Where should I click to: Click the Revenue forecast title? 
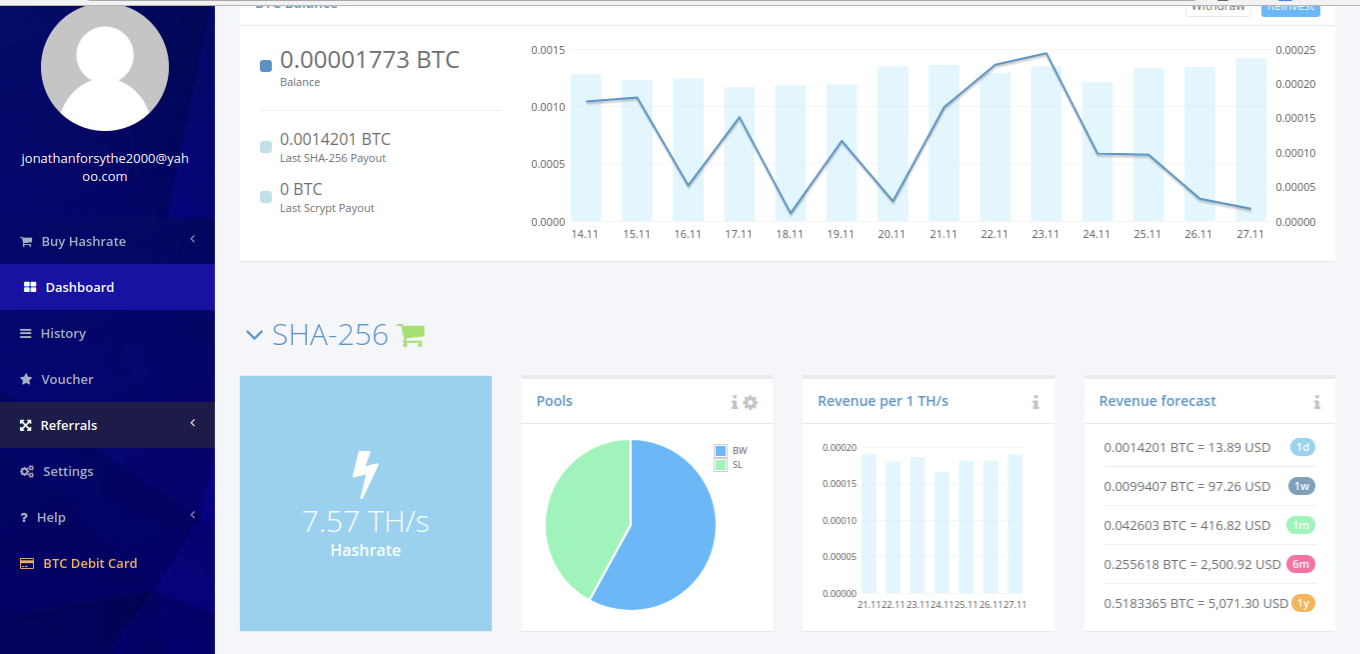click(x=1157, y=401)
